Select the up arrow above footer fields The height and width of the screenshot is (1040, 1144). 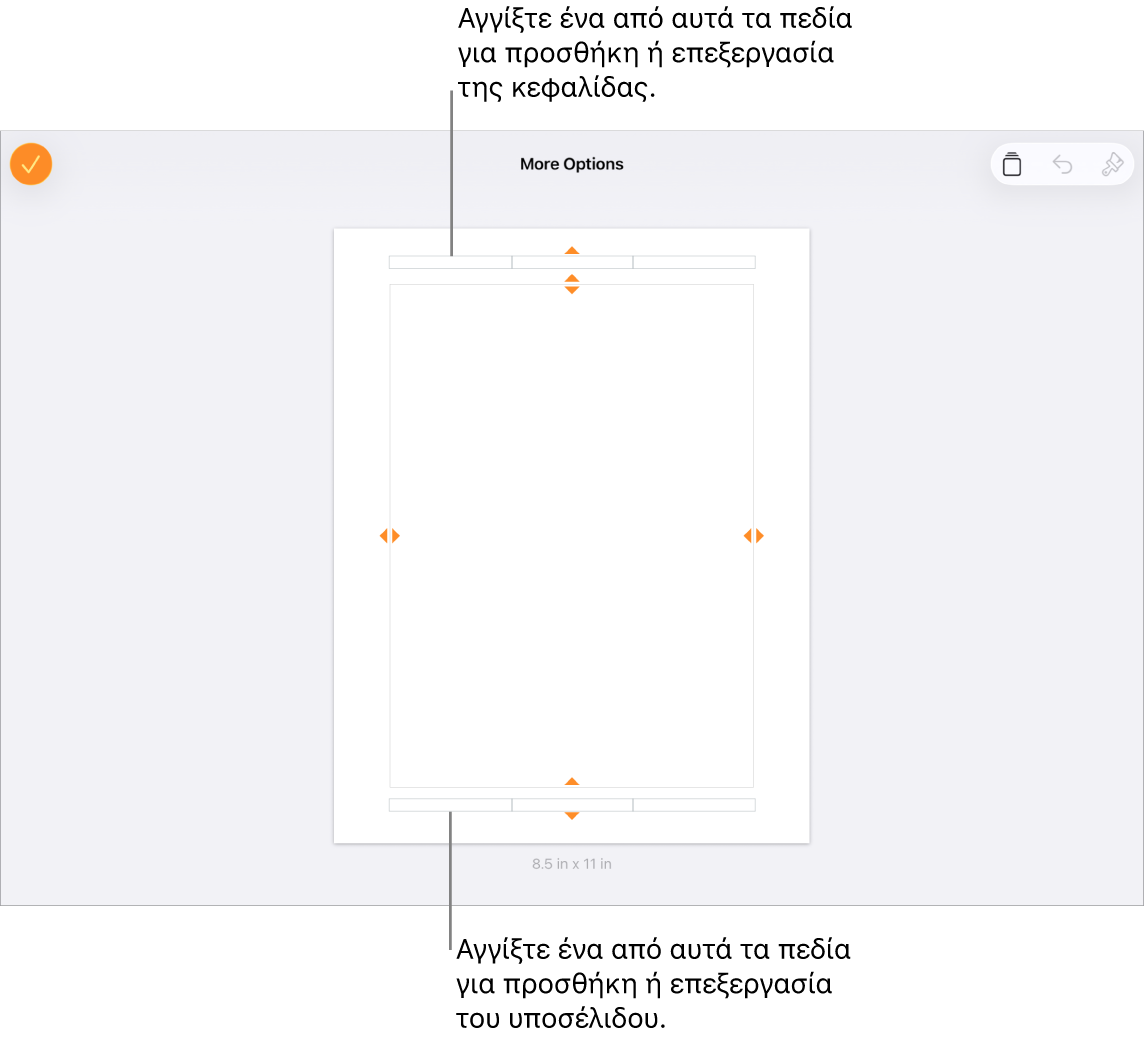(x=572, y=782)
